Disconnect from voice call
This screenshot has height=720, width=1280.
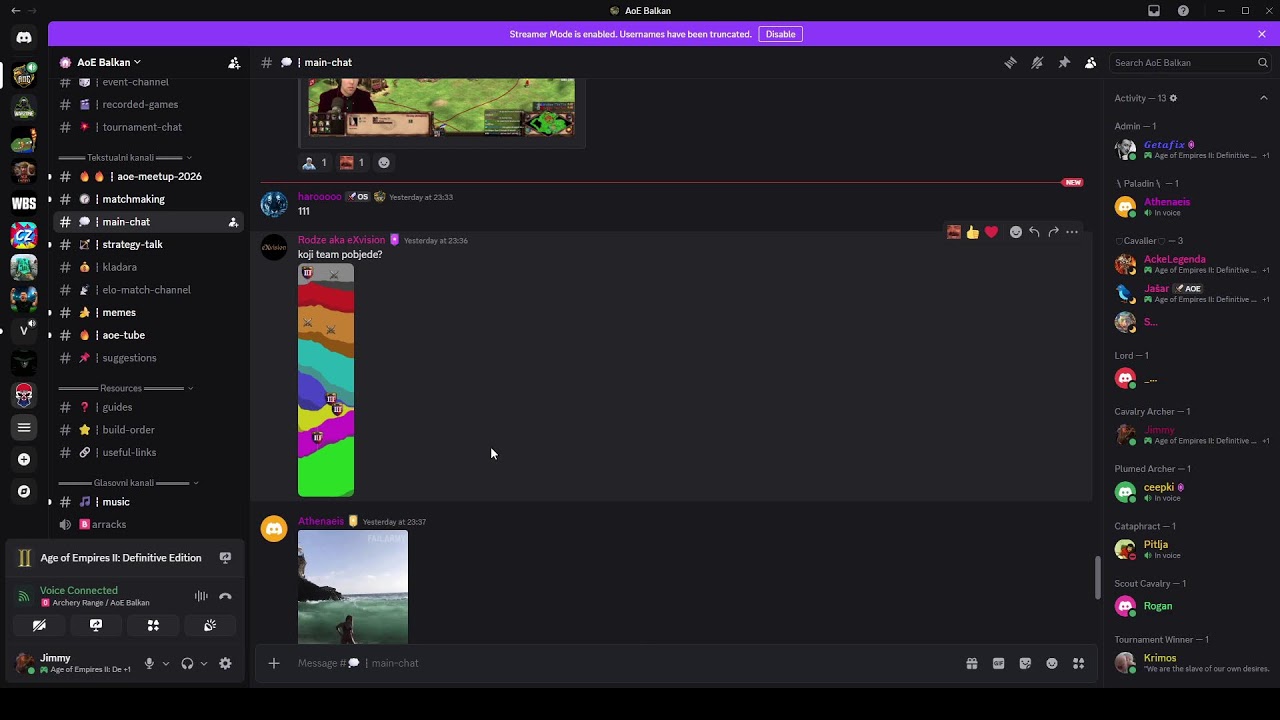click(225, 596)
